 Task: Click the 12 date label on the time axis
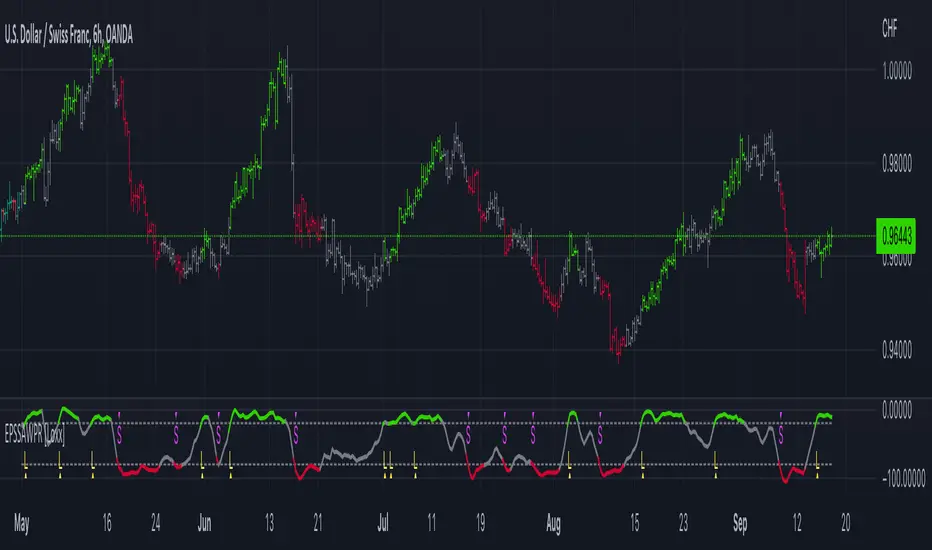tap(797, 523)
